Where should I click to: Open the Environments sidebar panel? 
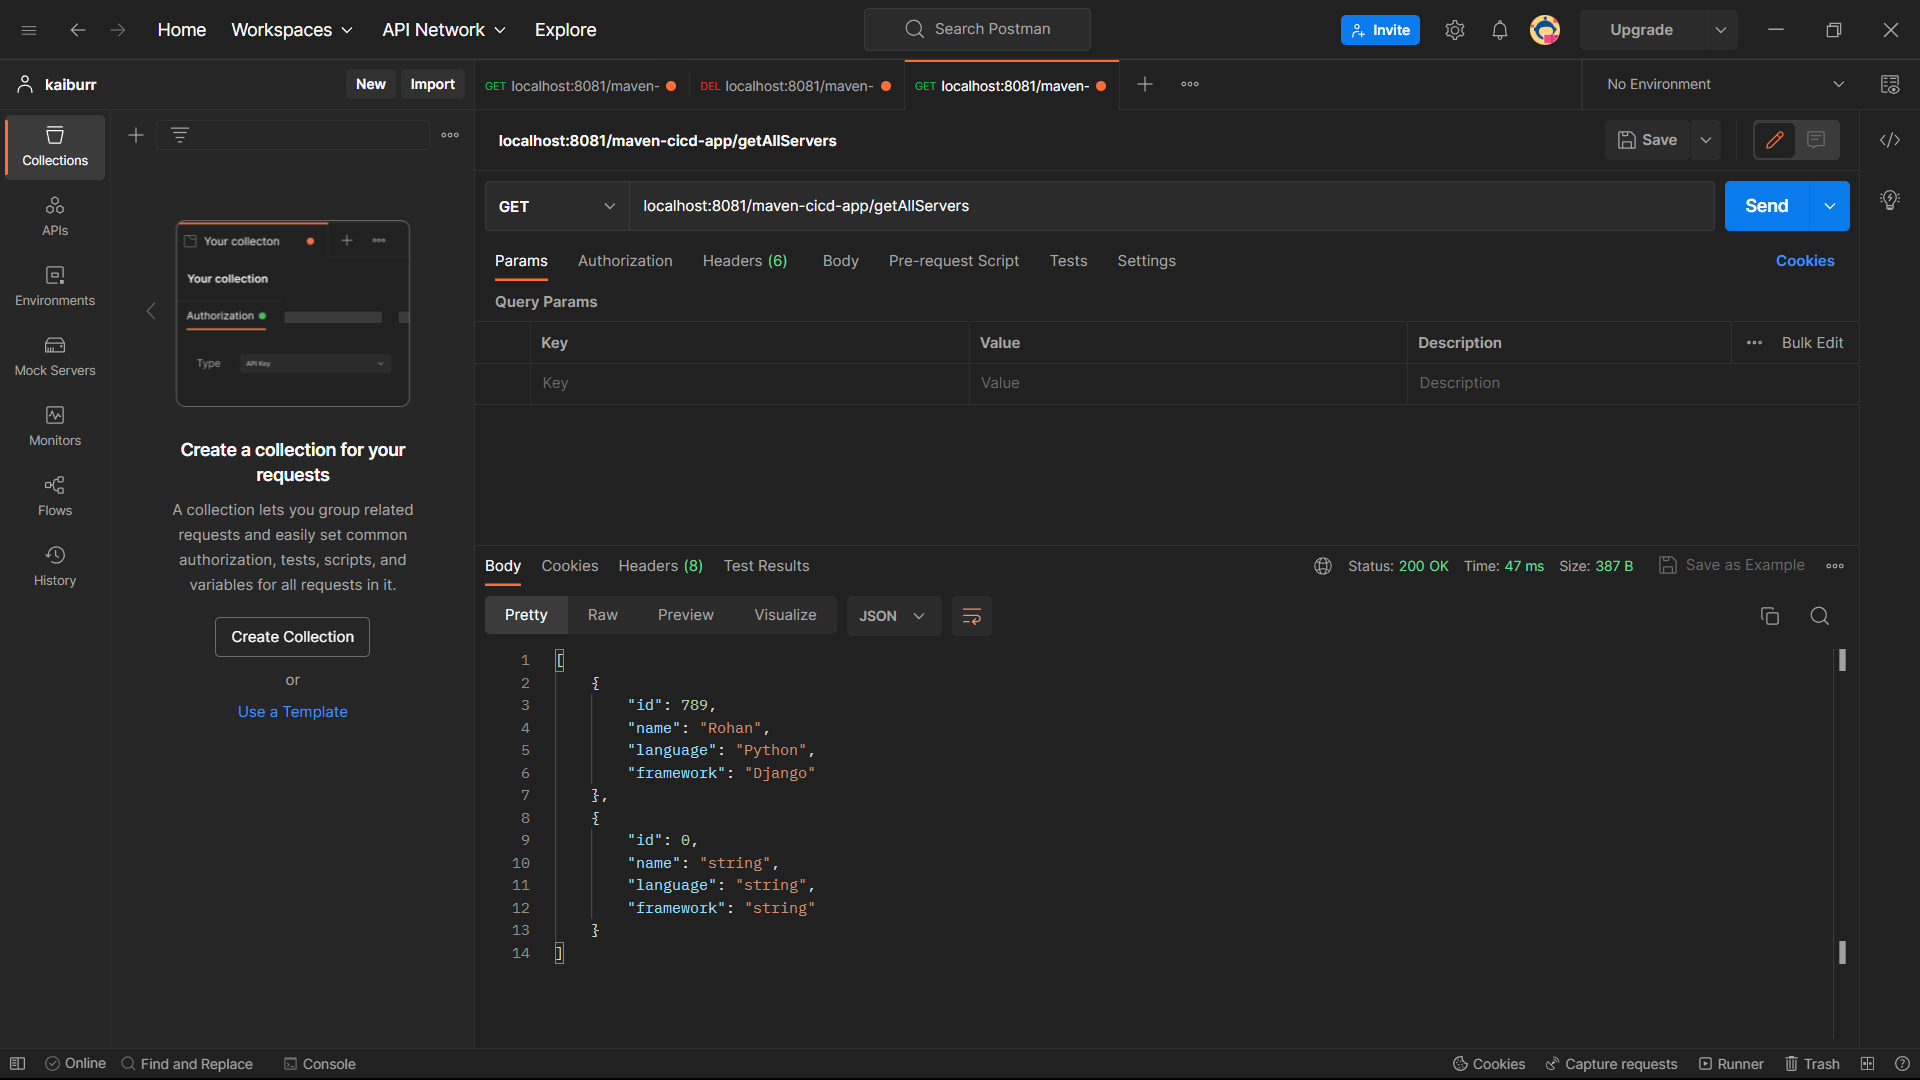coord(54,287)
